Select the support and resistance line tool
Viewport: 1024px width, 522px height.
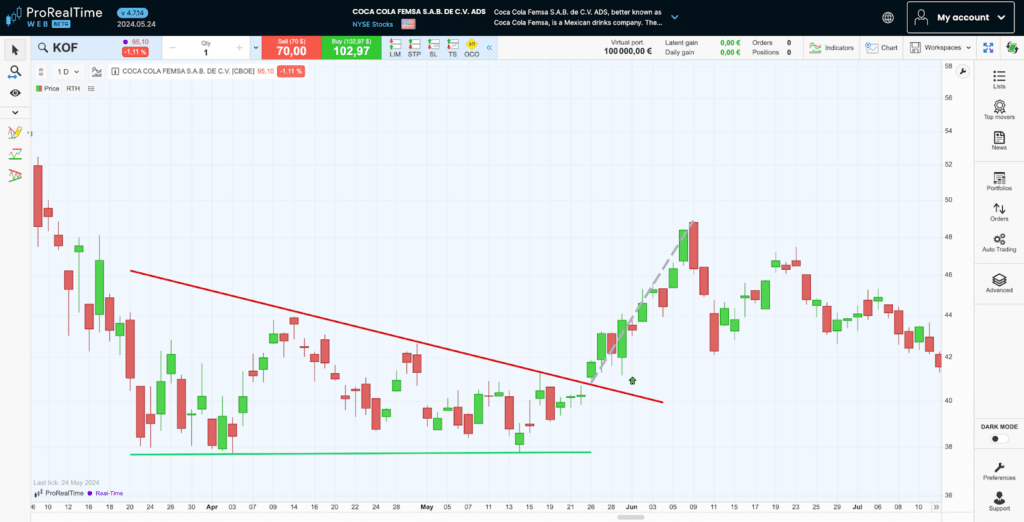coord(15,154)
